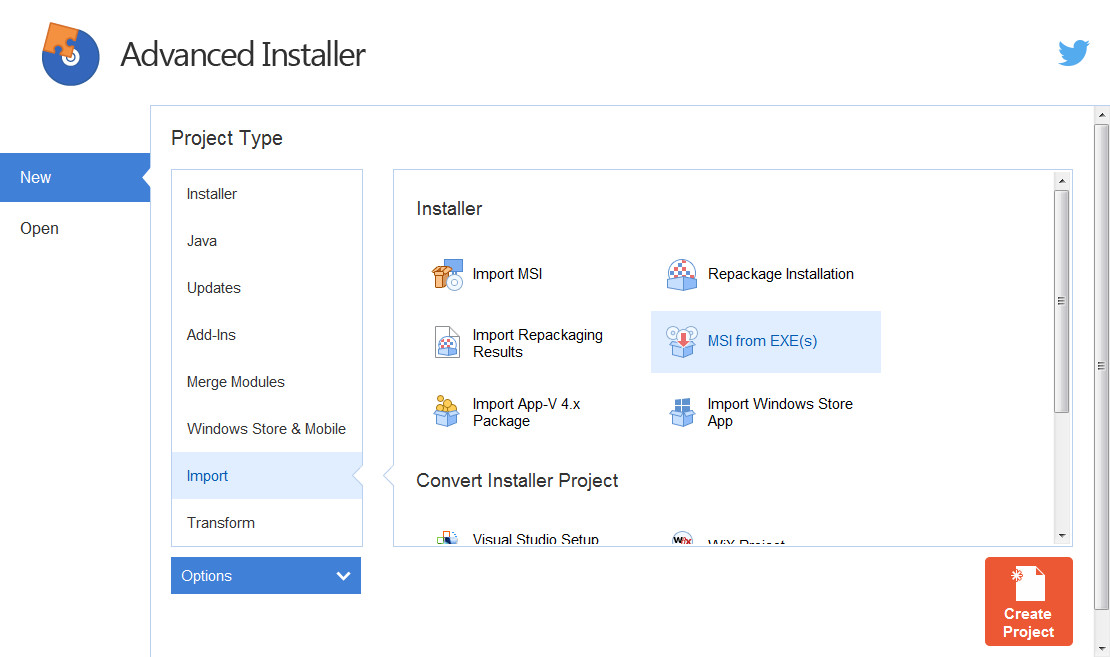Click the Create Project button label
The width and height of the screenshot is (1110, 657).
pos(1029,623)
